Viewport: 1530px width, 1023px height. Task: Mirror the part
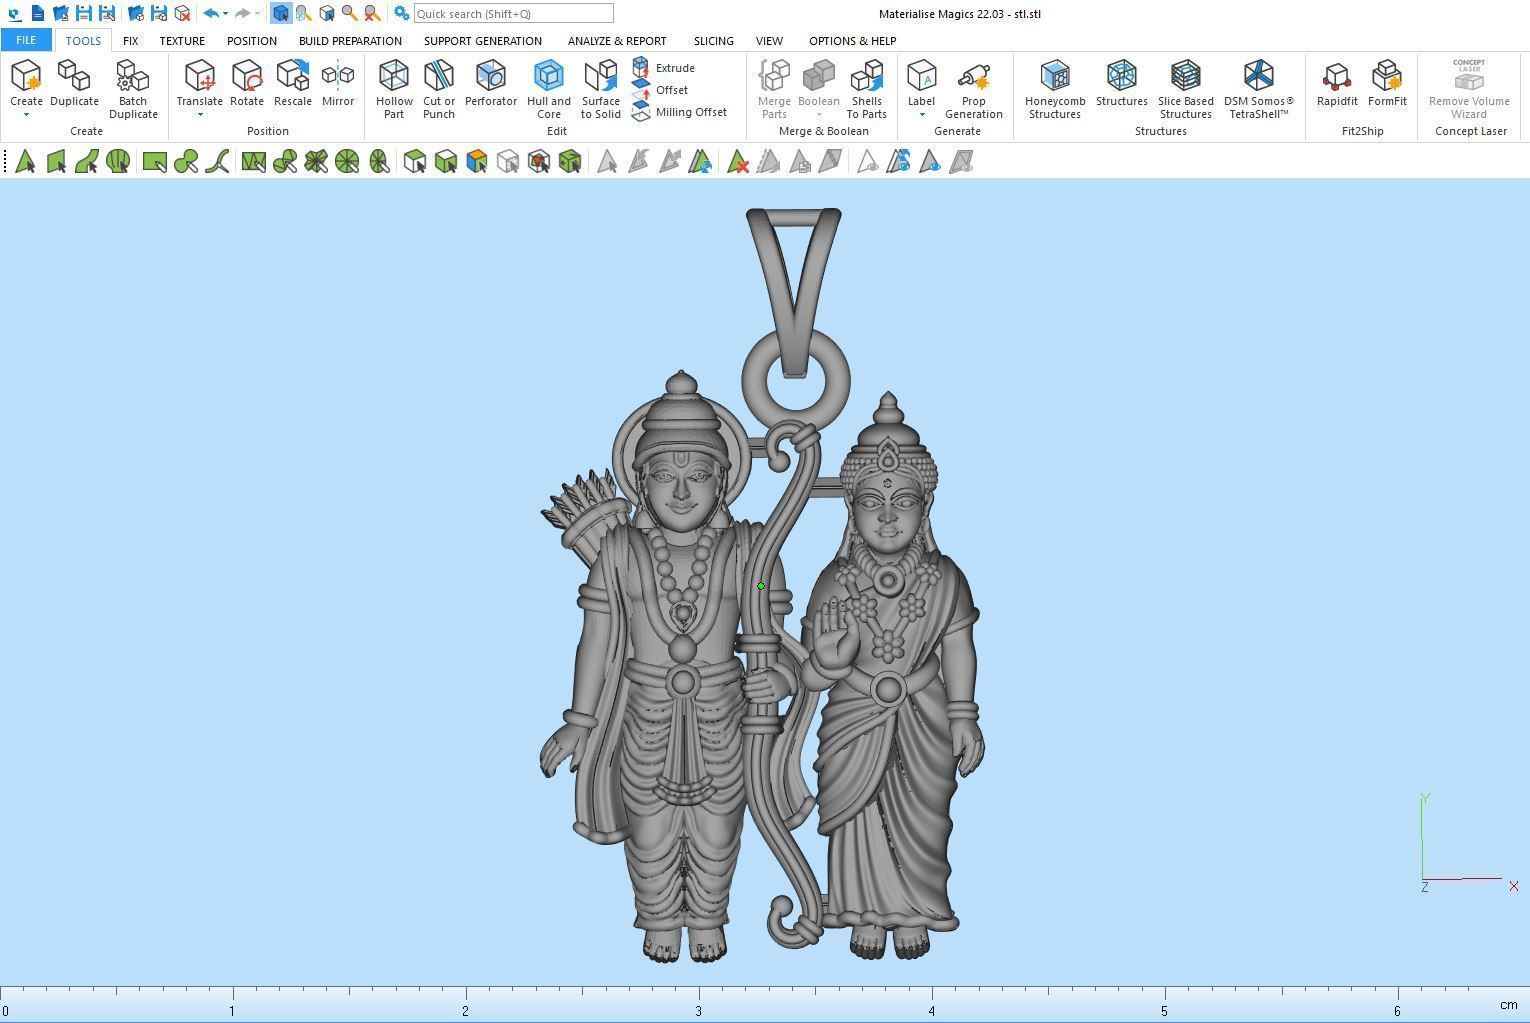(x=338, y=82)
